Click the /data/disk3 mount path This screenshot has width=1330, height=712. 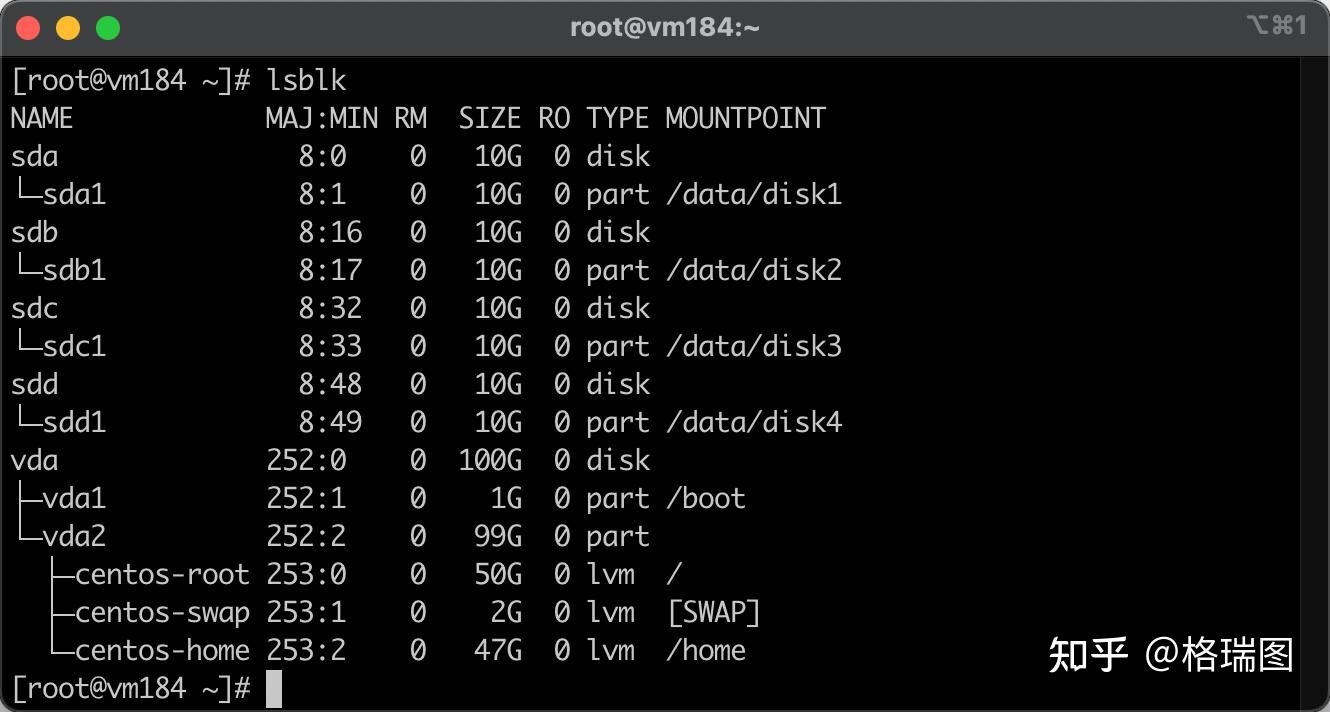pos(754,346)
